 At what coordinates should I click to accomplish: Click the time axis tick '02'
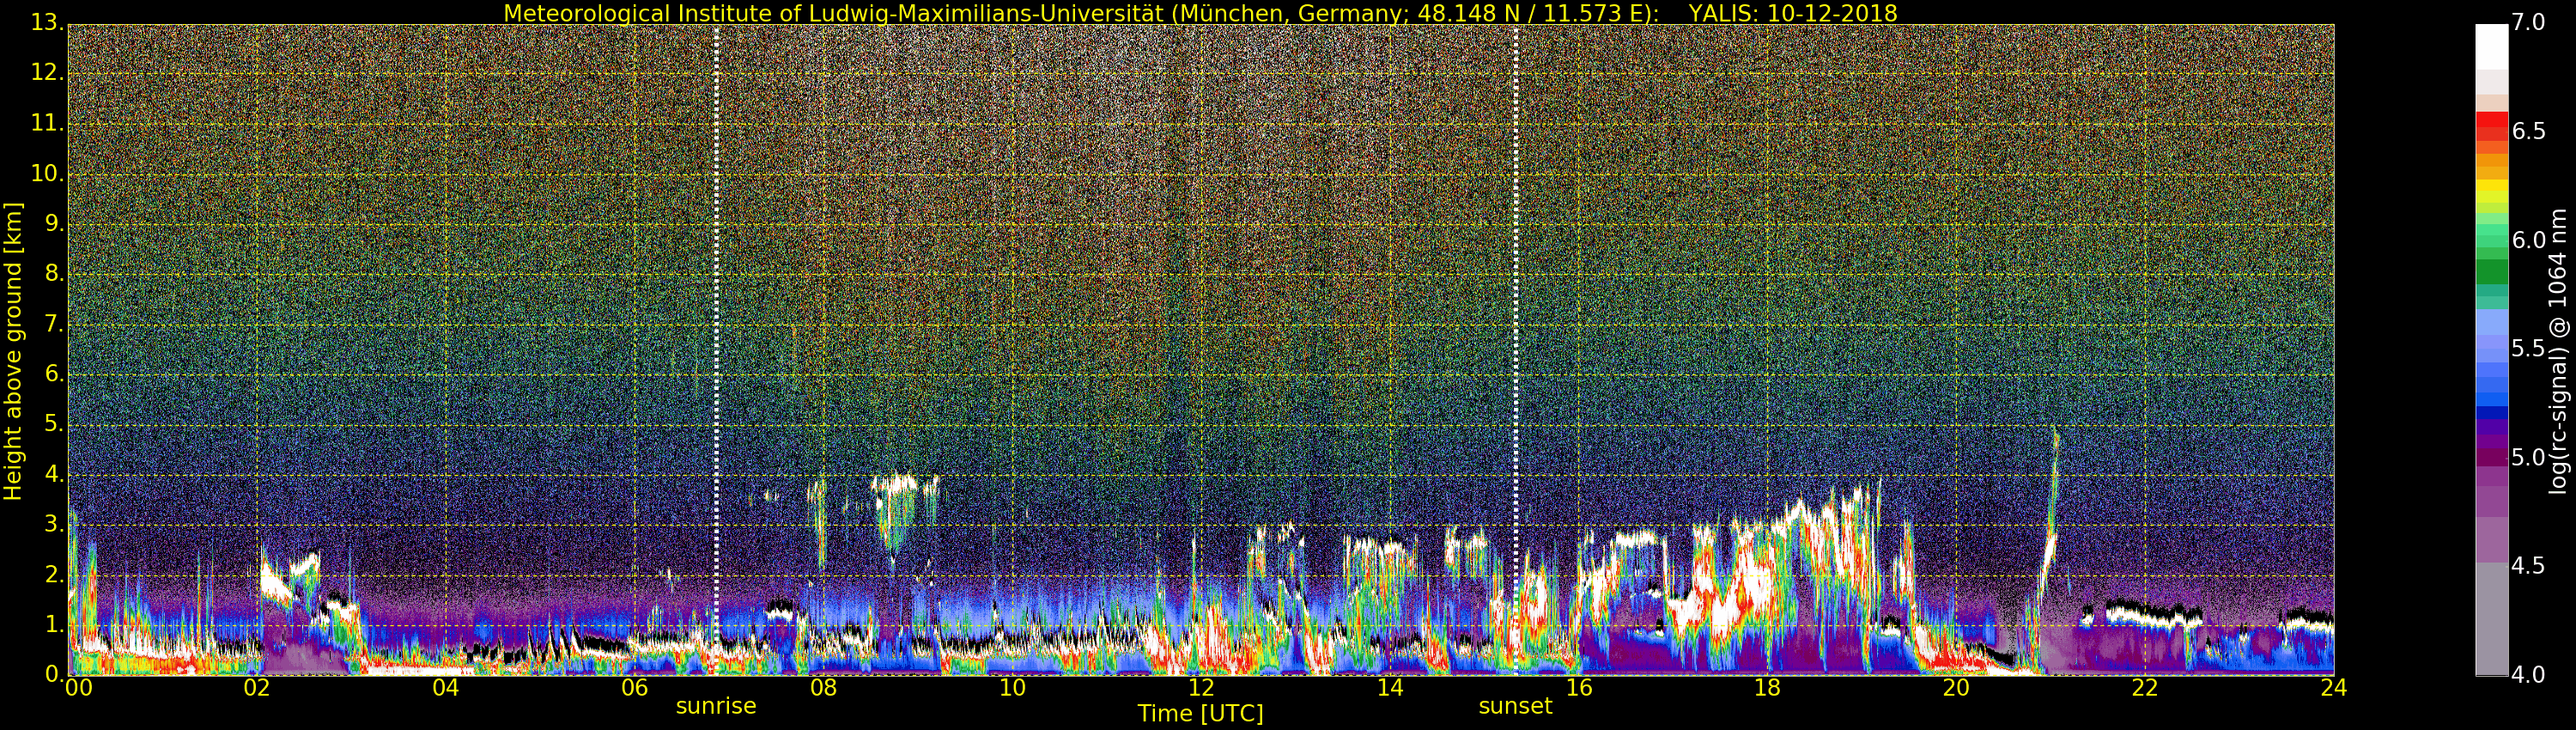257,687
